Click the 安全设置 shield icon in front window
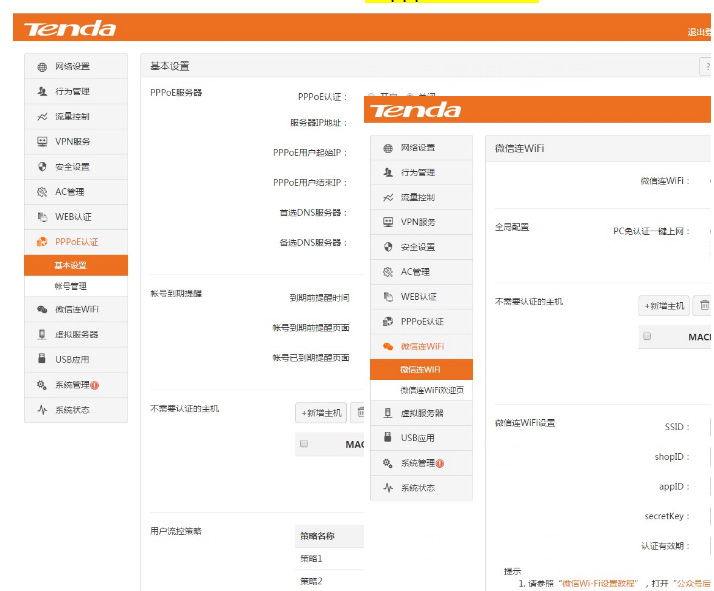 point(388,247)
